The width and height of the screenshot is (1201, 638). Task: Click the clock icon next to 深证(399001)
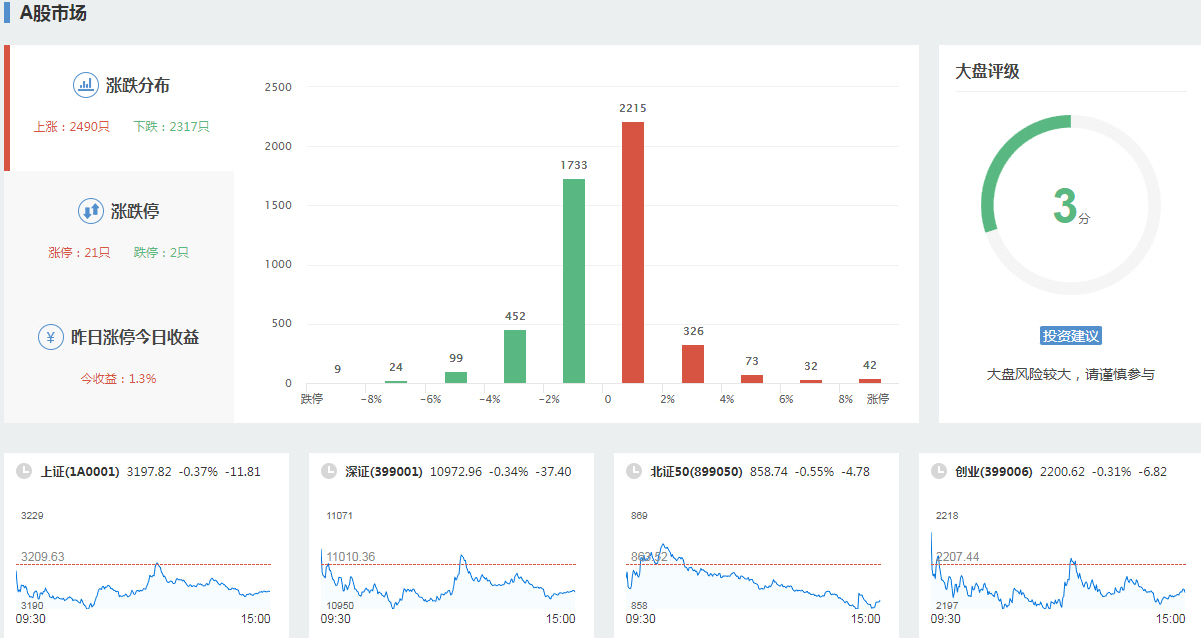(x=329, y=471)
